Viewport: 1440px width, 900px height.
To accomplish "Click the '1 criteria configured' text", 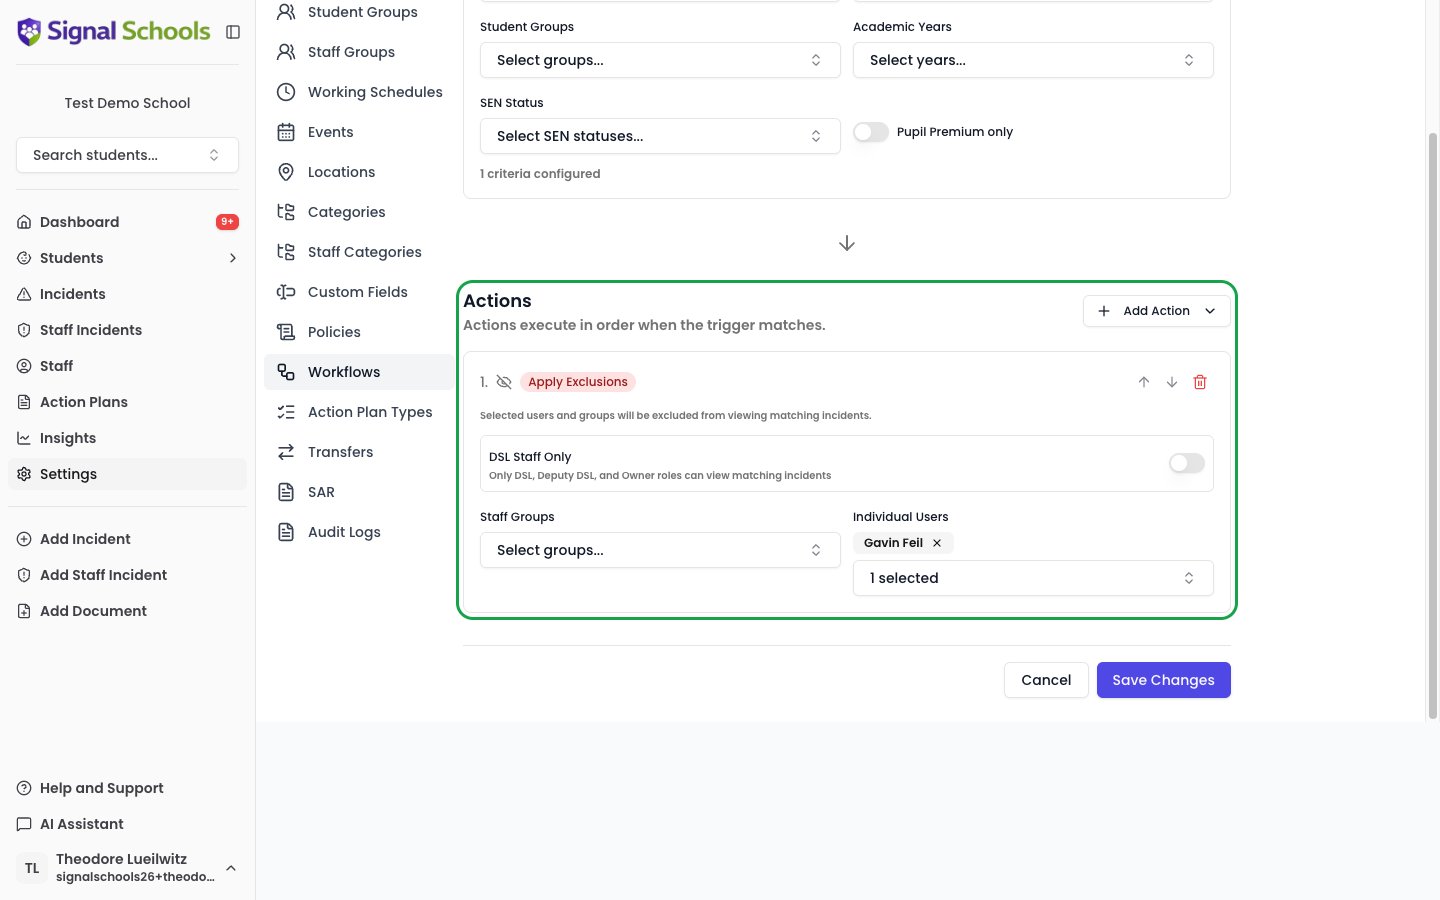I will click(540, 174).
